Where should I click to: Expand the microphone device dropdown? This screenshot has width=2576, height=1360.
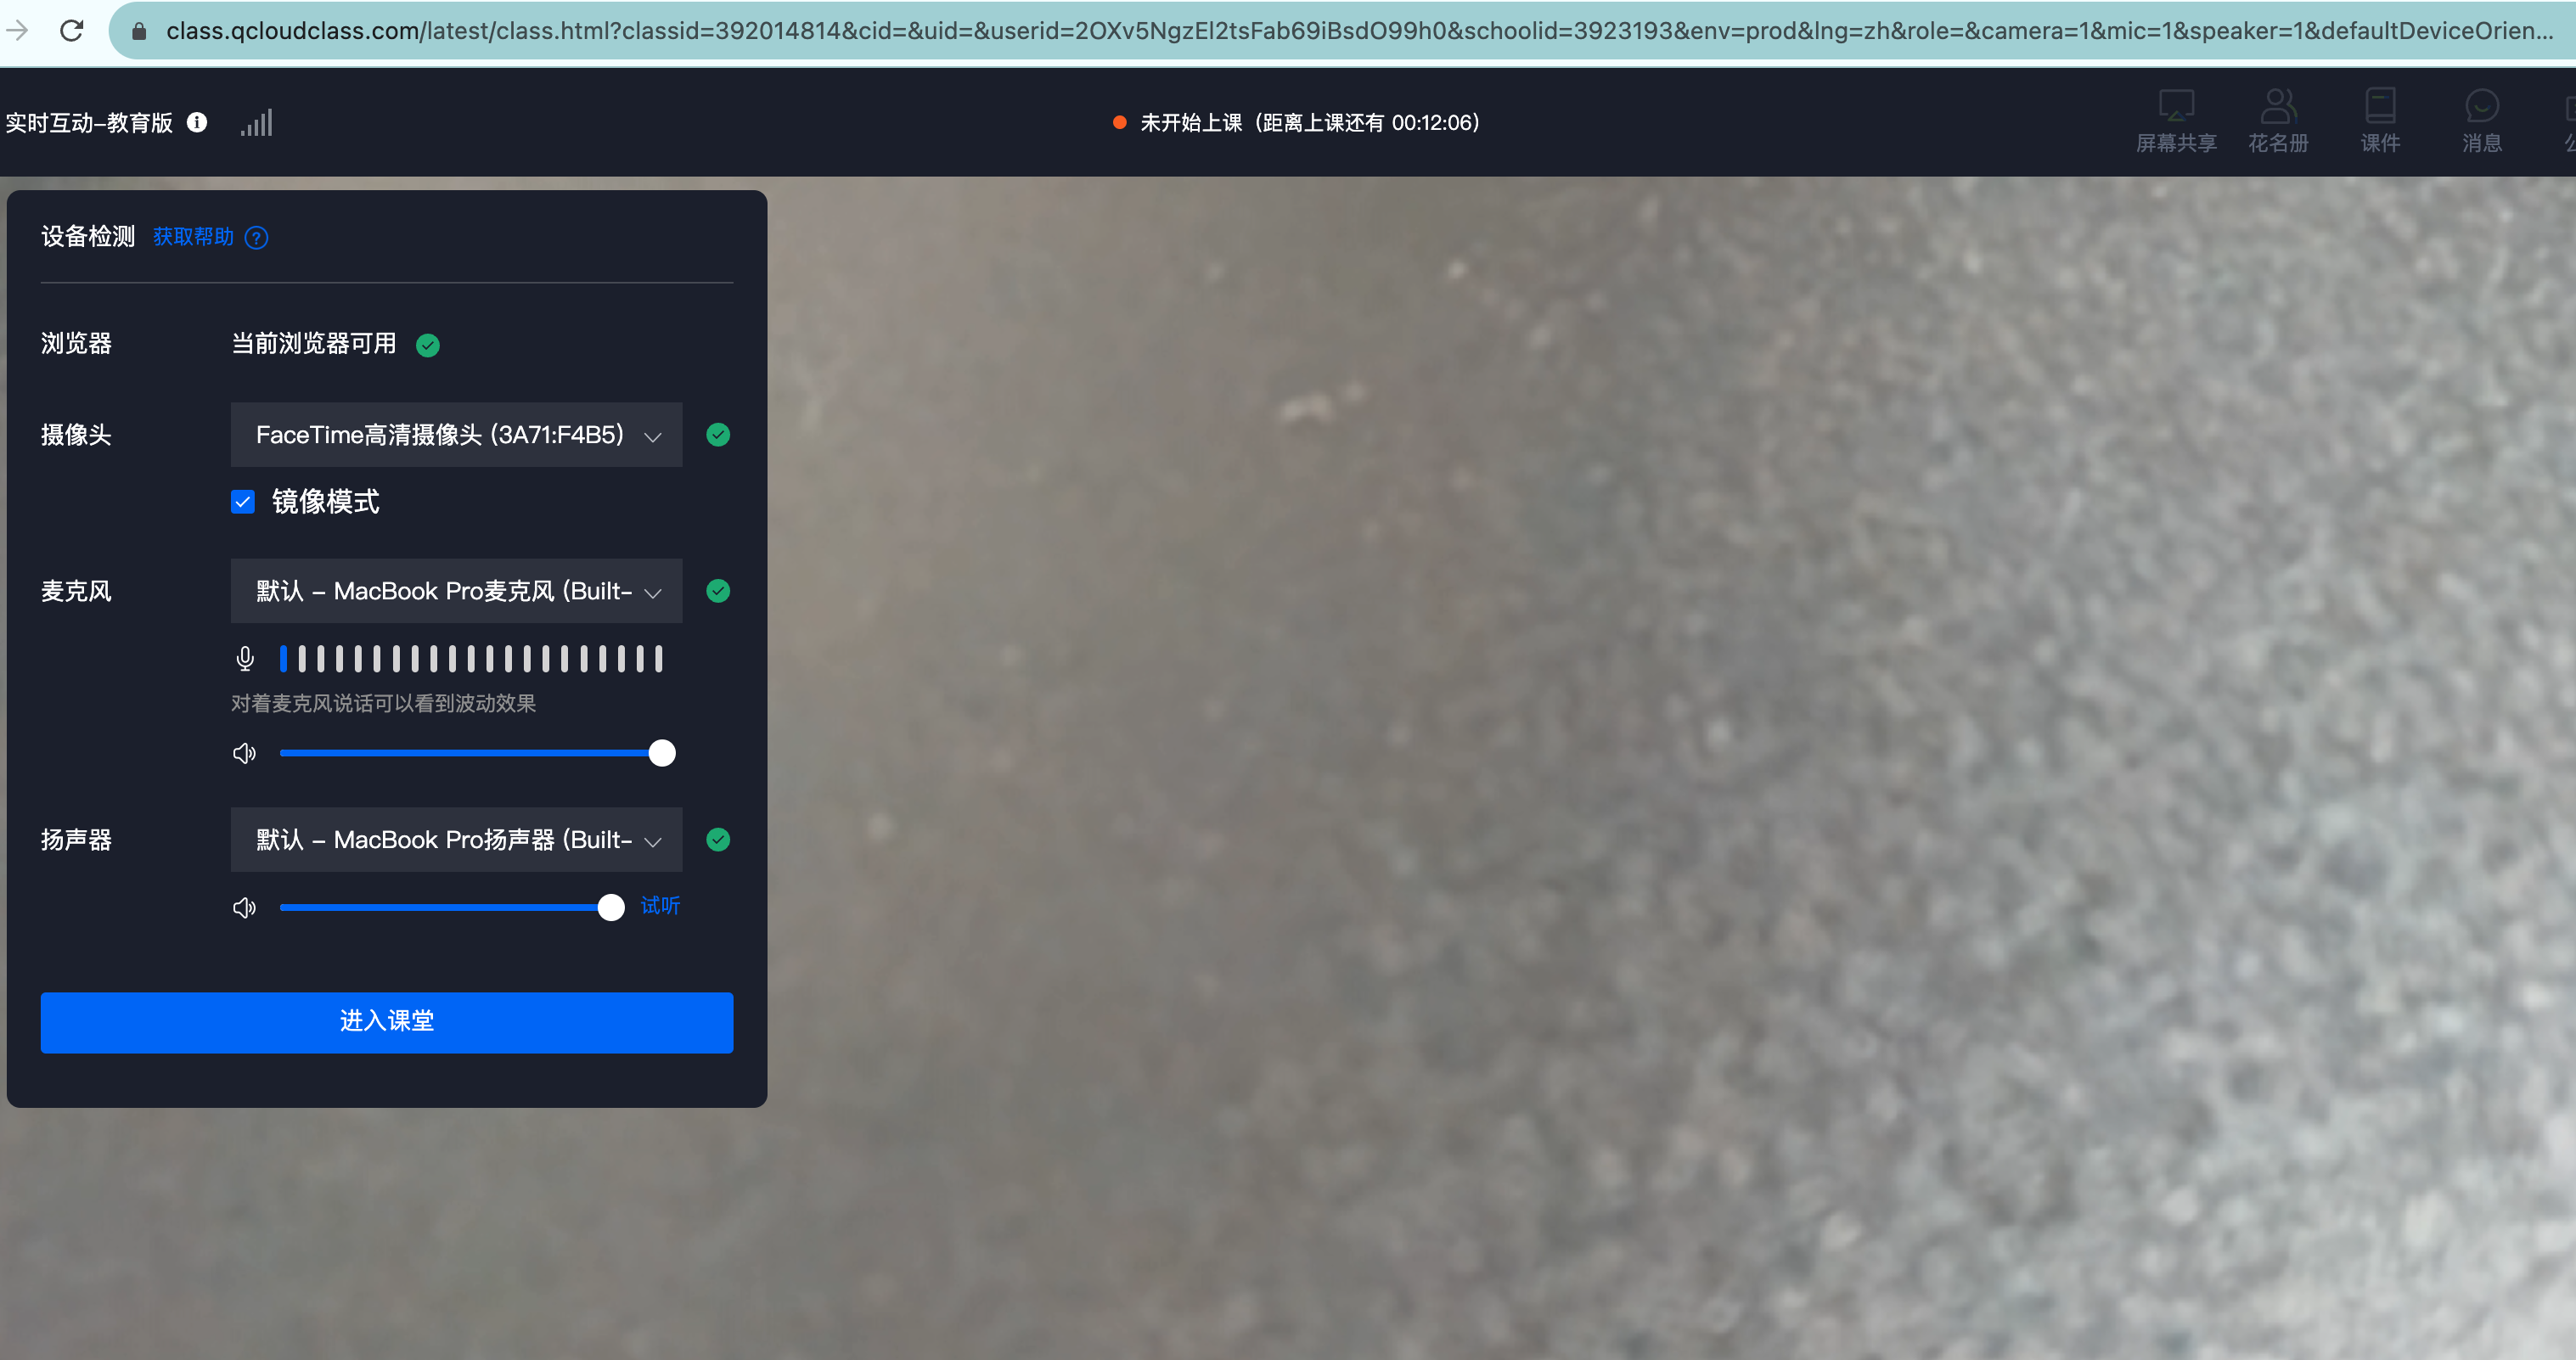pos(456,591)
